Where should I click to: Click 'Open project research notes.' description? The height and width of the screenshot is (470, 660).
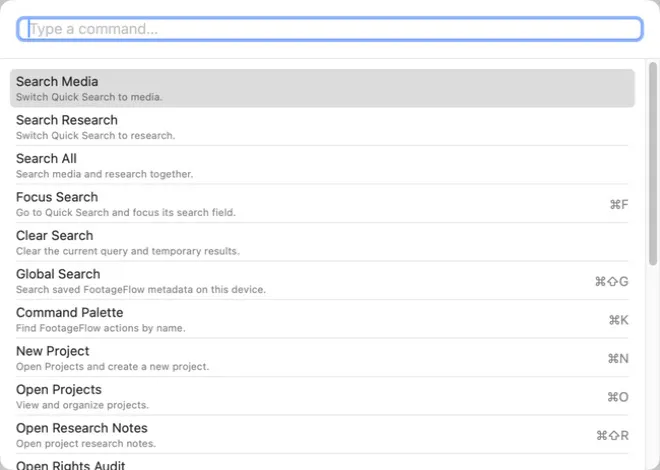(x=86, y=443)
